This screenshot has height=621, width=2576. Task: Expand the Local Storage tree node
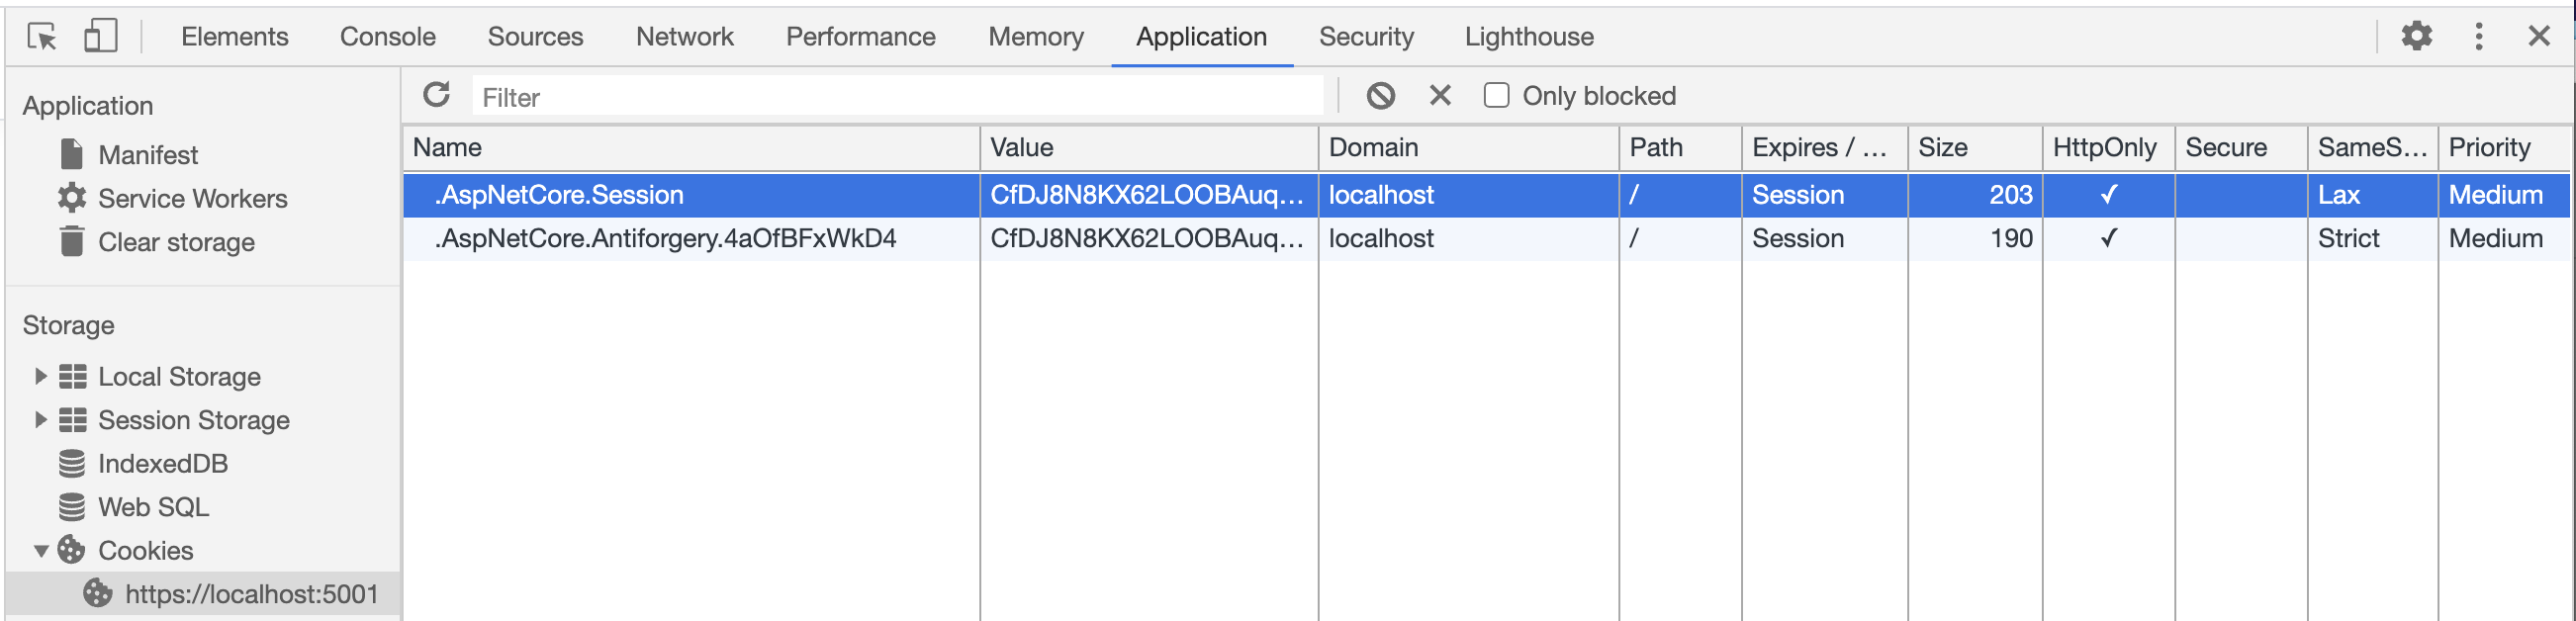[x=40, y=377]
